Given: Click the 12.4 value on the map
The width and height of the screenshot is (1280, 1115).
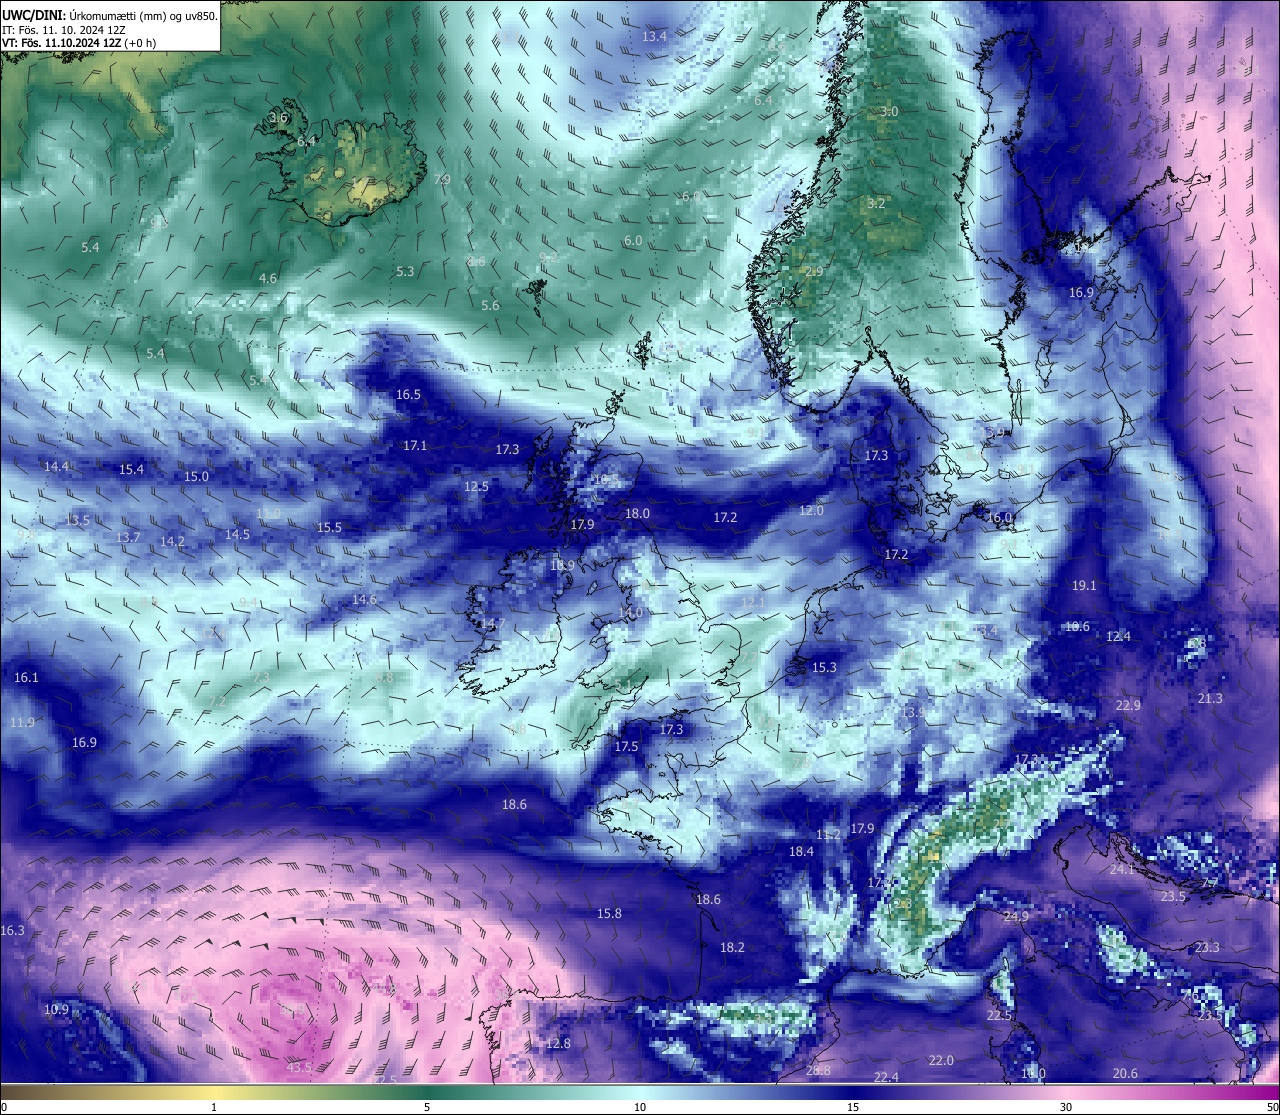Looking at the screenshot, I should [x=1118, y=636].
